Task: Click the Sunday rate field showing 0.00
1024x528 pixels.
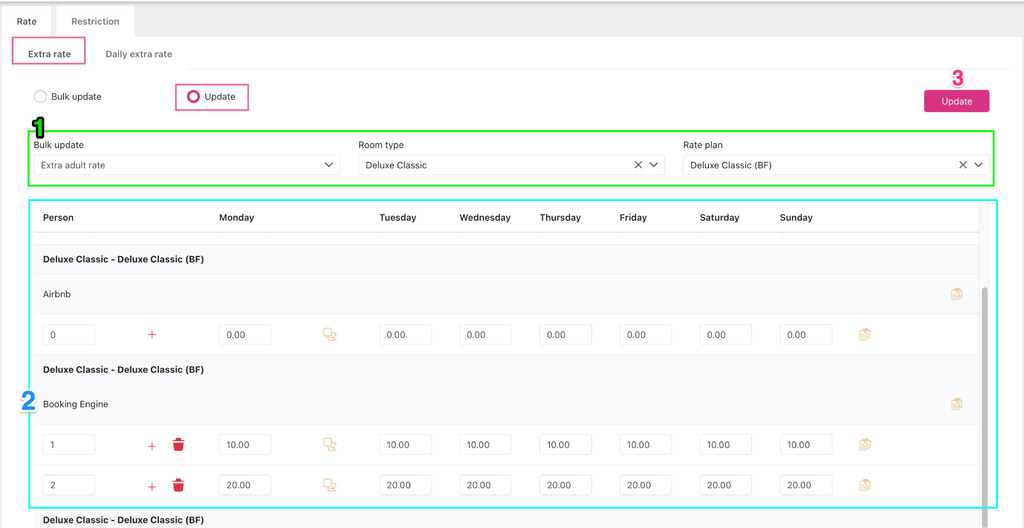Action: click(x=806, y=335)
